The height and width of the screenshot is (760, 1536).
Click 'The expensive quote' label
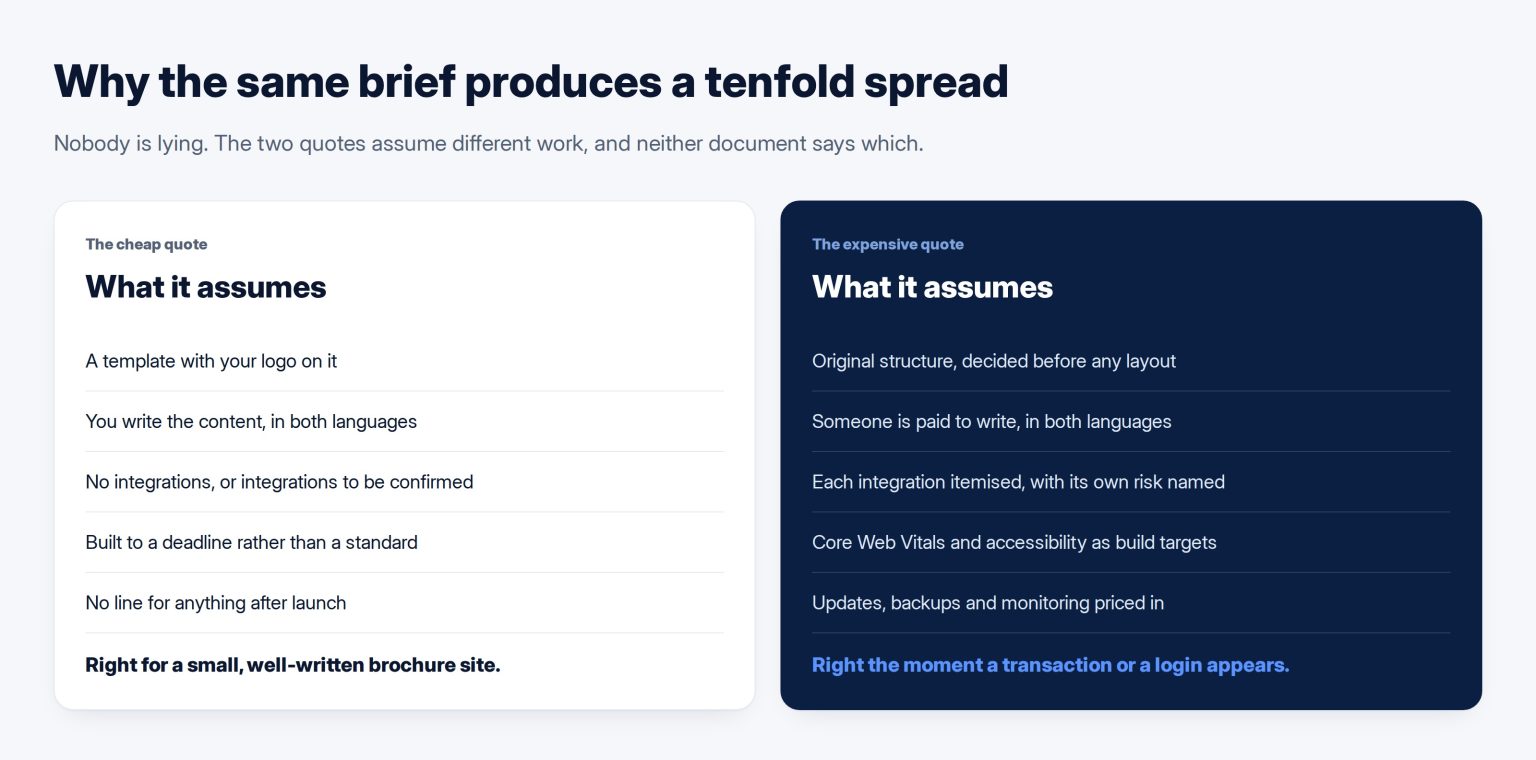tap(887, 244)
